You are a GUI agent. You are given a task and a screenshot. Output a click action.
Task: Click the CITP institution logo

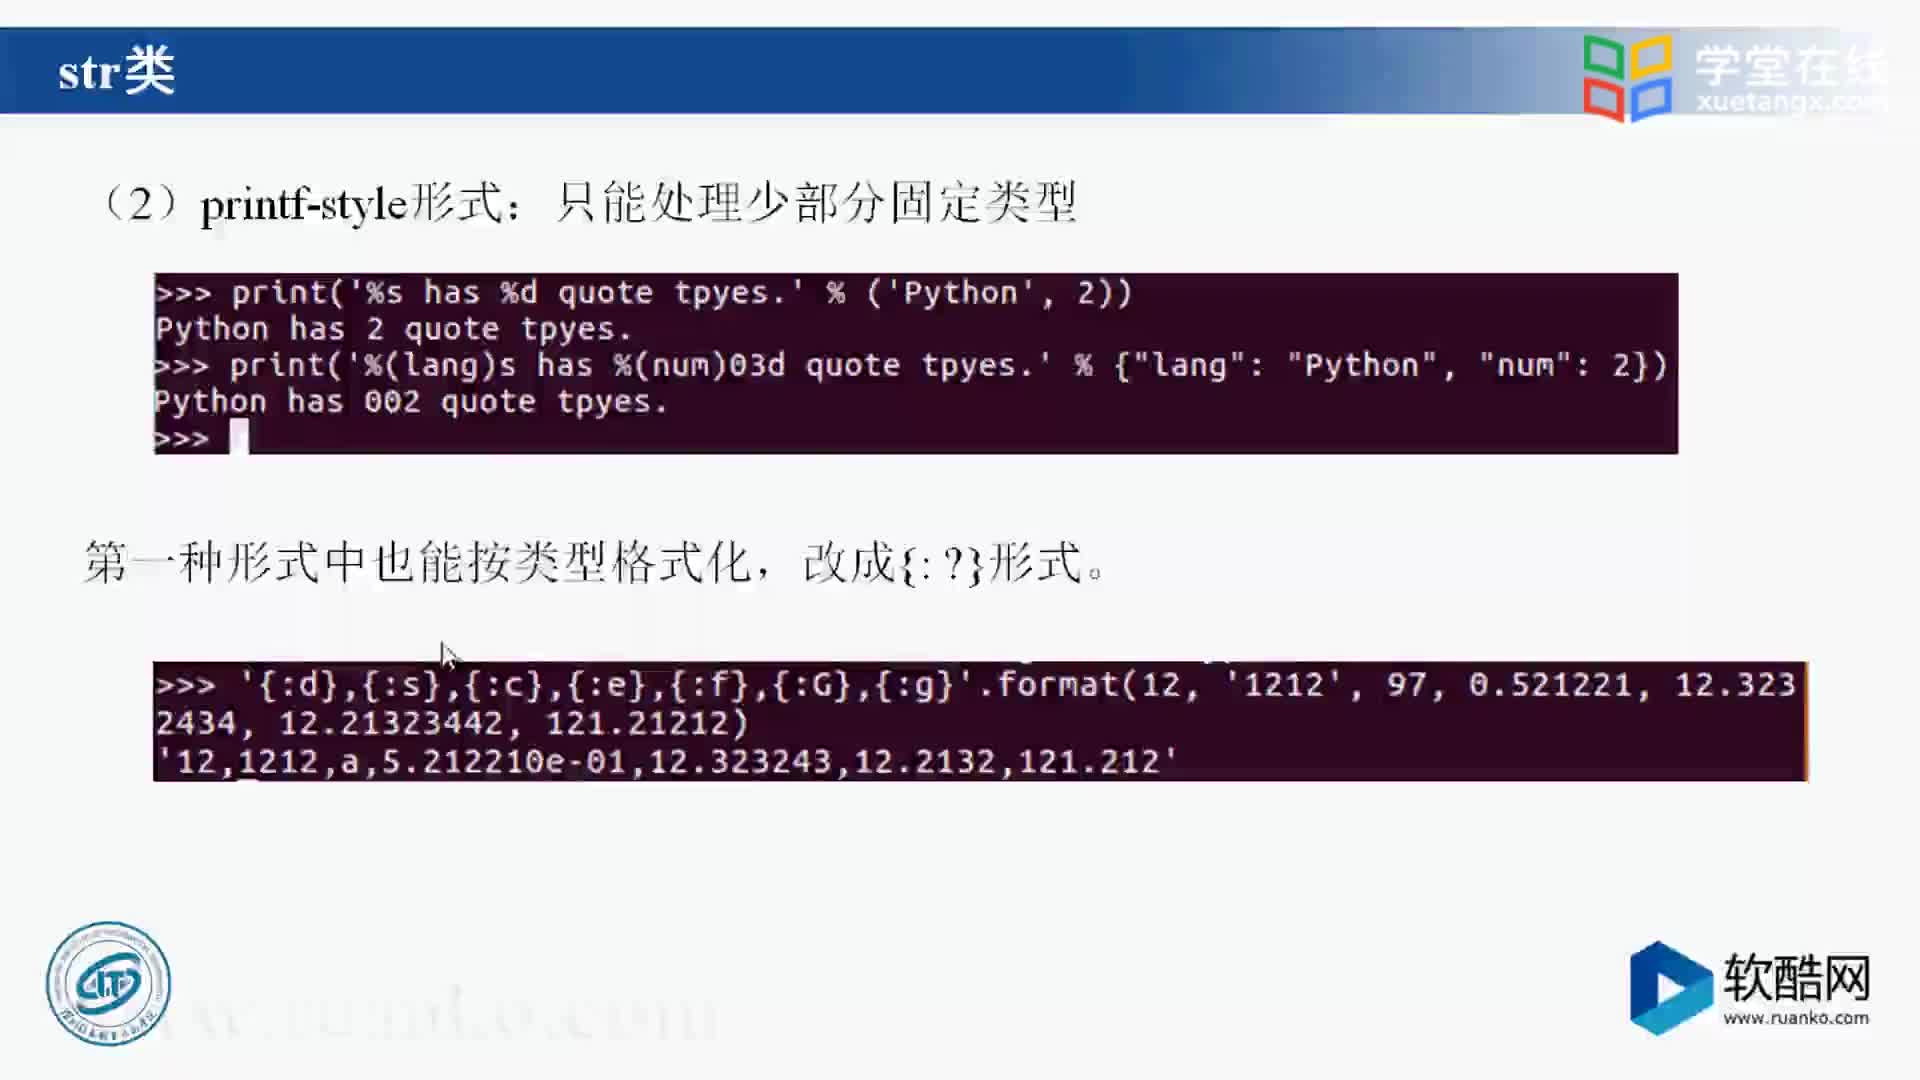tap(108, 981)
